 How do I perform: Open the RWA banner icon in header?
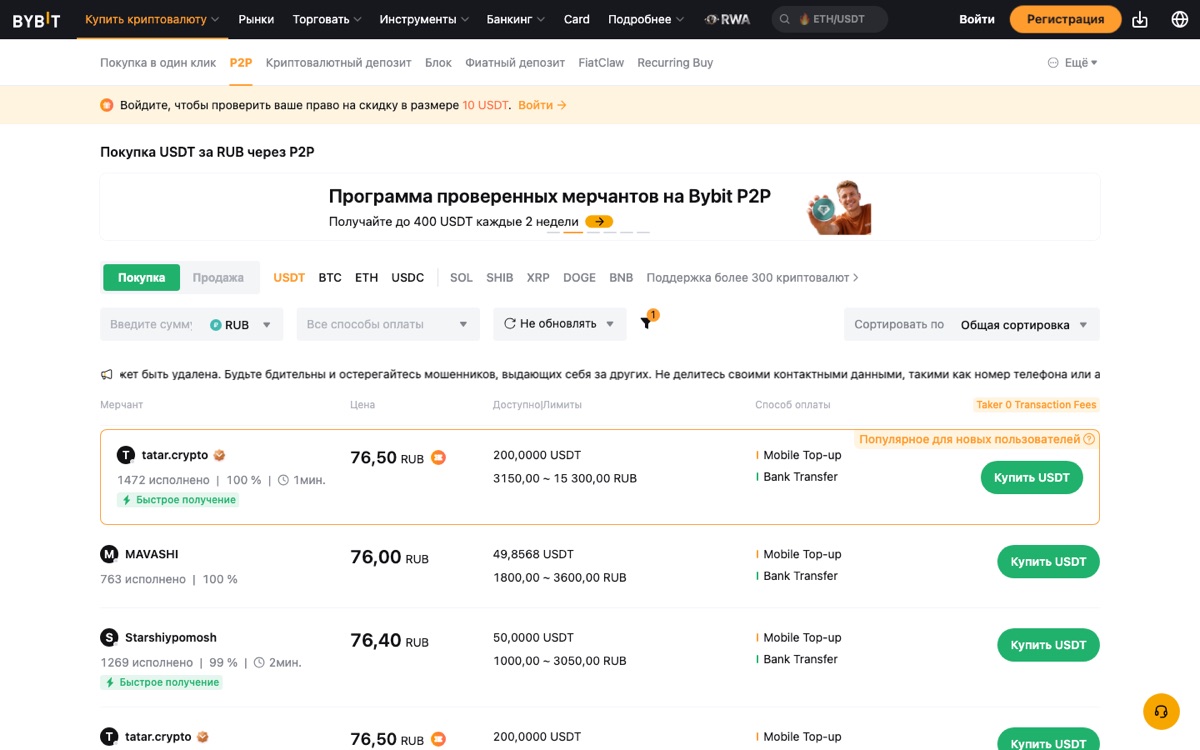727,19
